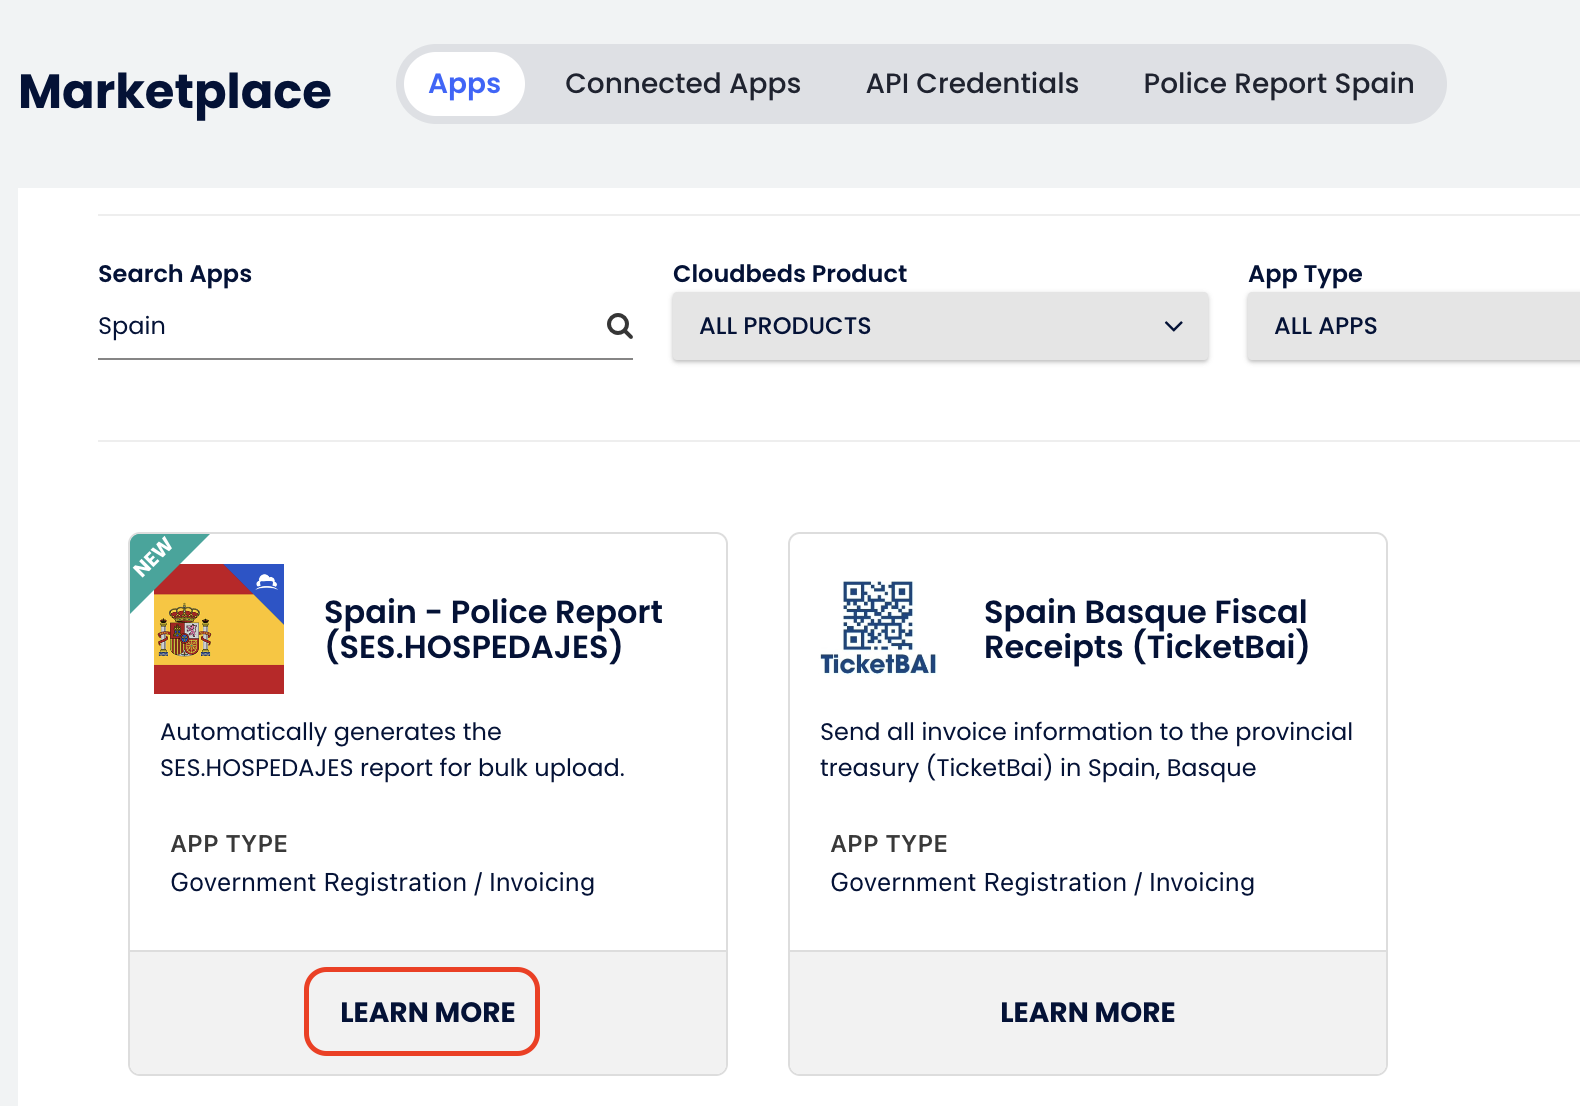Image resolution: width=1580 pixels, height=1106 pixels.
Task: Go to the API Credentials tab
Action: 972,84
